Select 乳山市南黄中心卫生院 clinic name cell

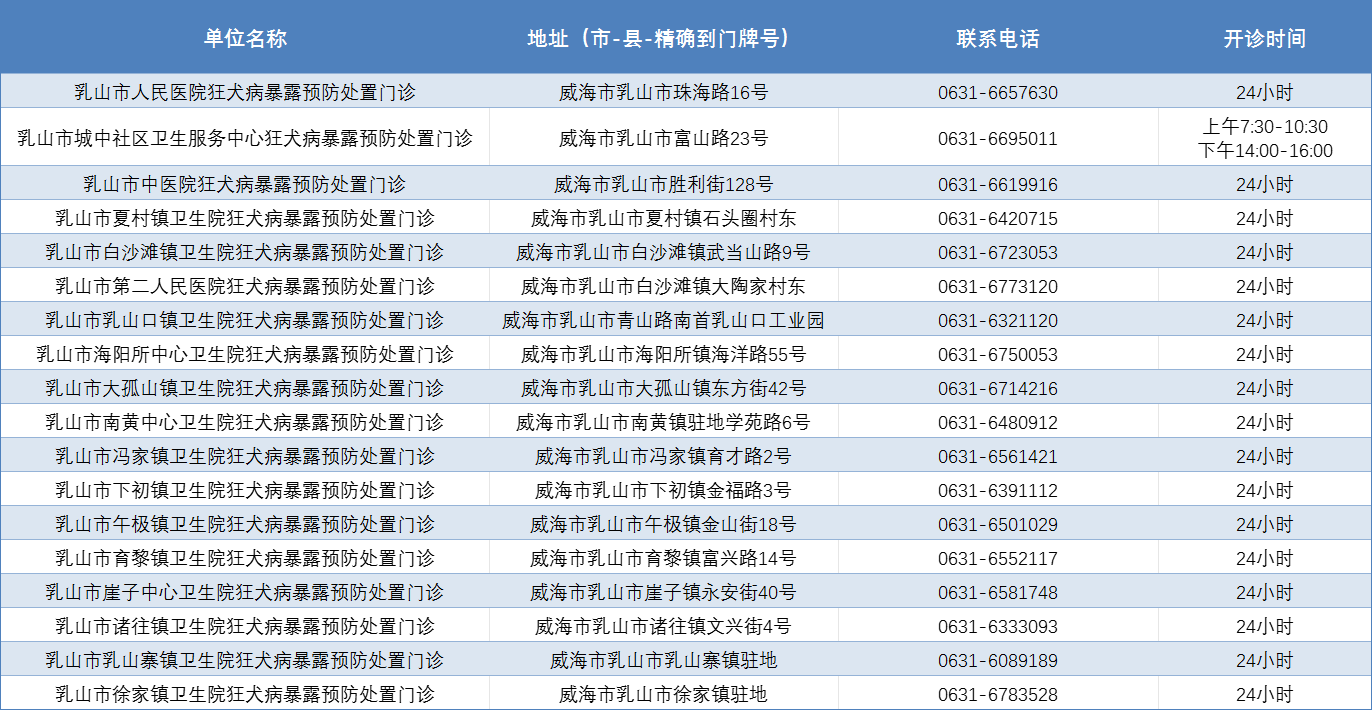point(245,422)
